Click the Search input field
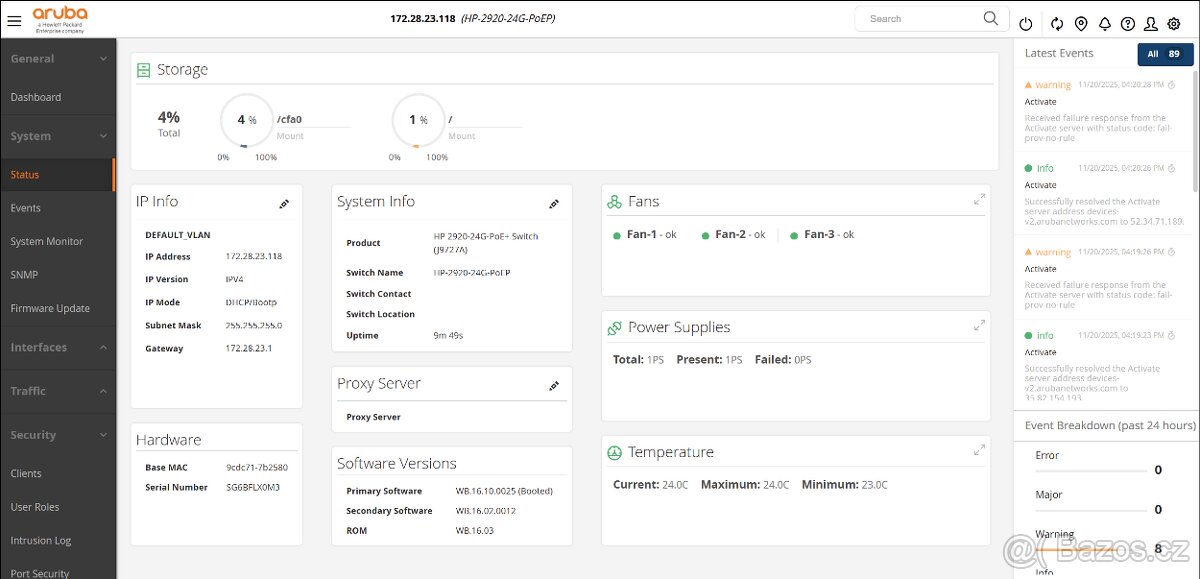Screen dimensions: 1200x579 [920, 17]
